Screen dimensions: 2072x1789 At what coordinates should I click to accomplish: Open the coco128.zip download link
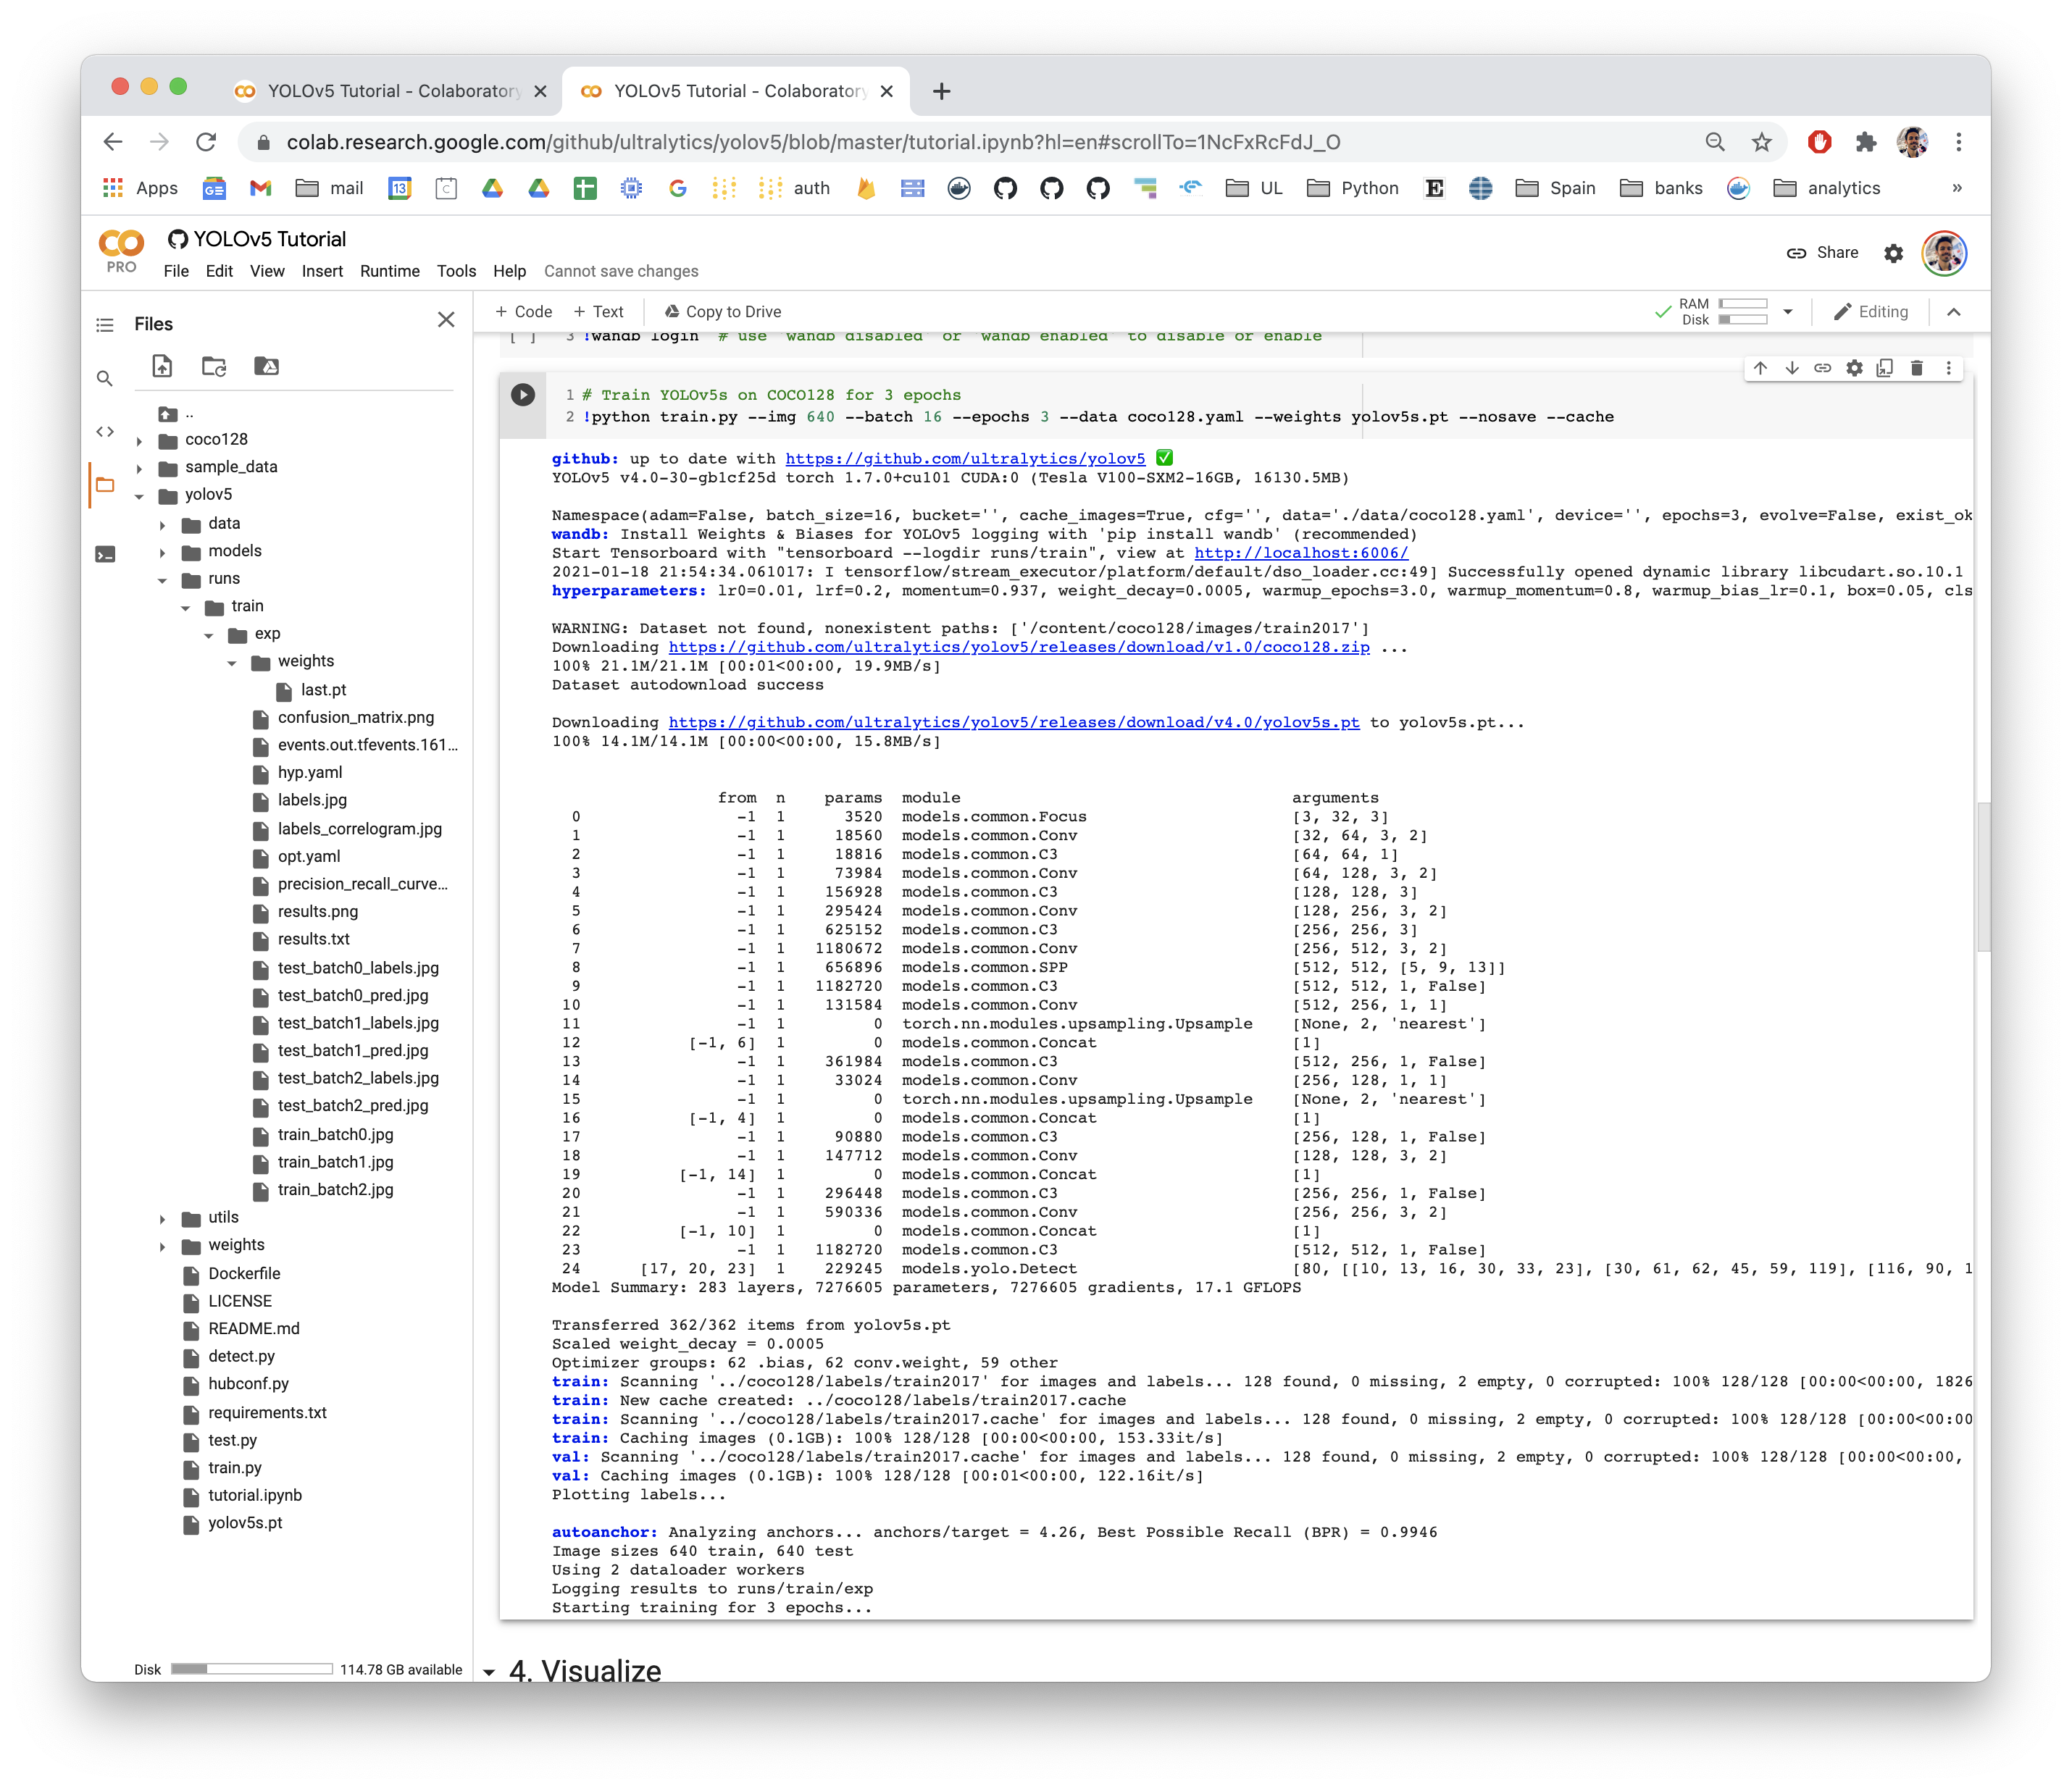point(1018,647)
